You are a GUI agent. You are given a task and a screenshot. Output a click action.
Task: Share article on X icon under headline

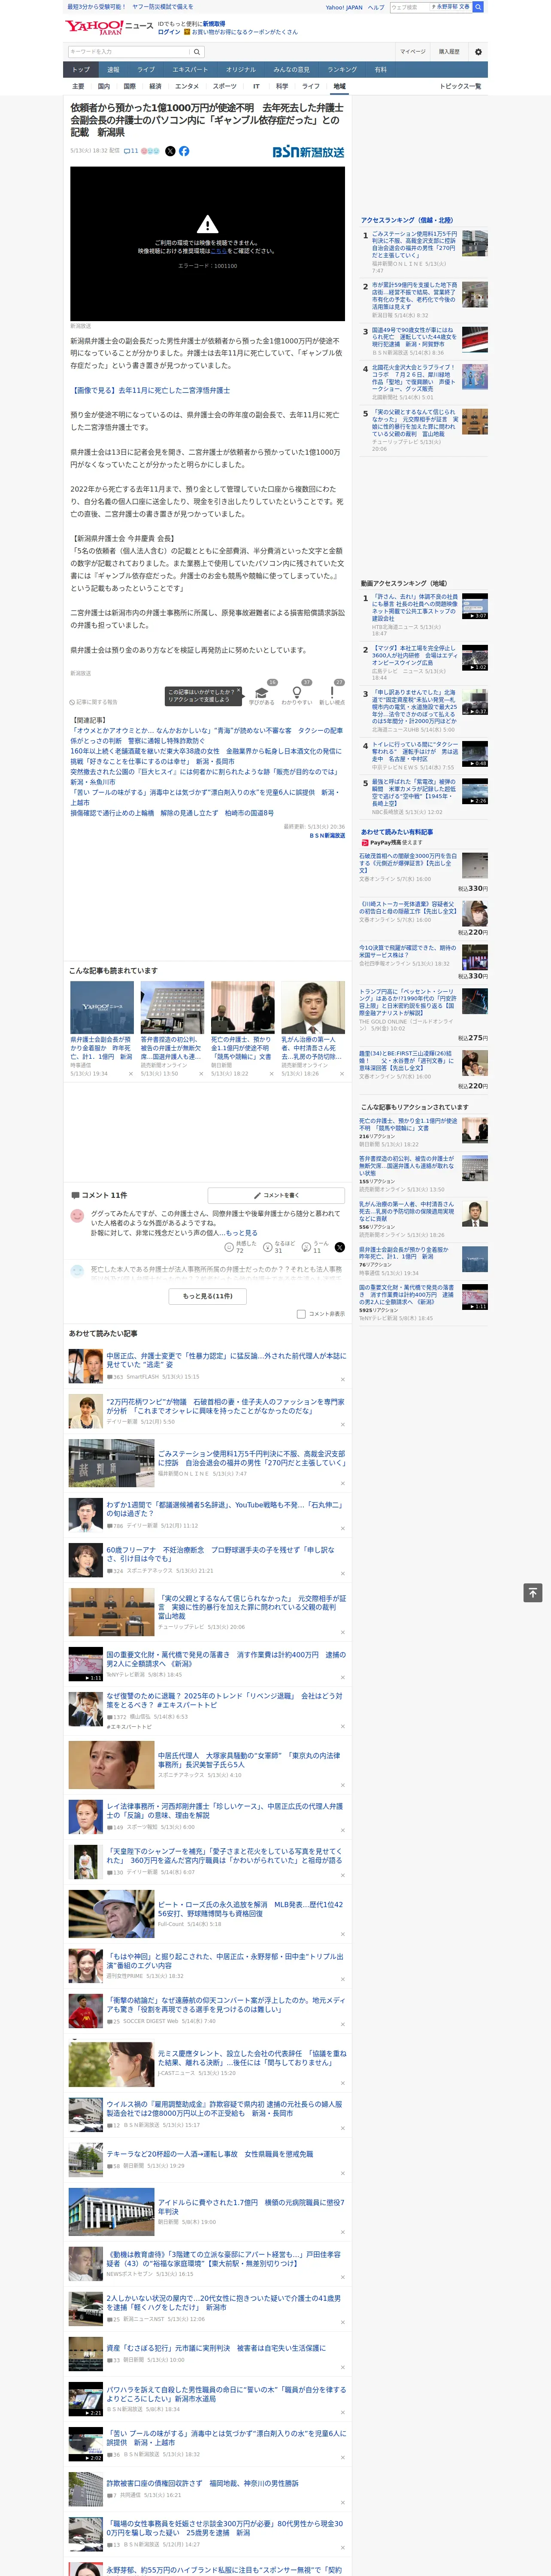pyautogui.click(x=170, y=151)
